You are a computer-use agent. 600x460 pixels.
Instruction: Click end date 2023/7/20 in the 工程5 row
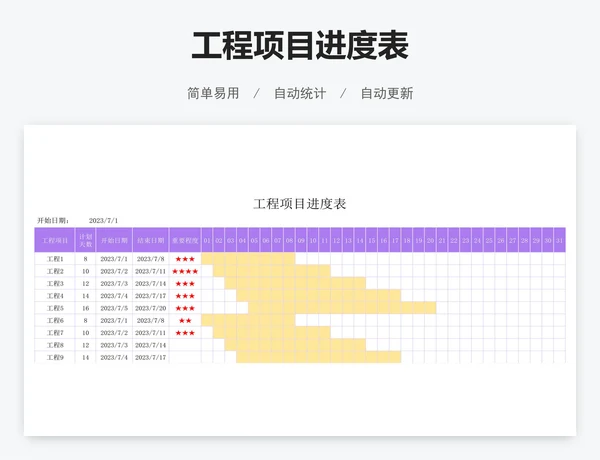pyautogui.click(x=150, y=308)
